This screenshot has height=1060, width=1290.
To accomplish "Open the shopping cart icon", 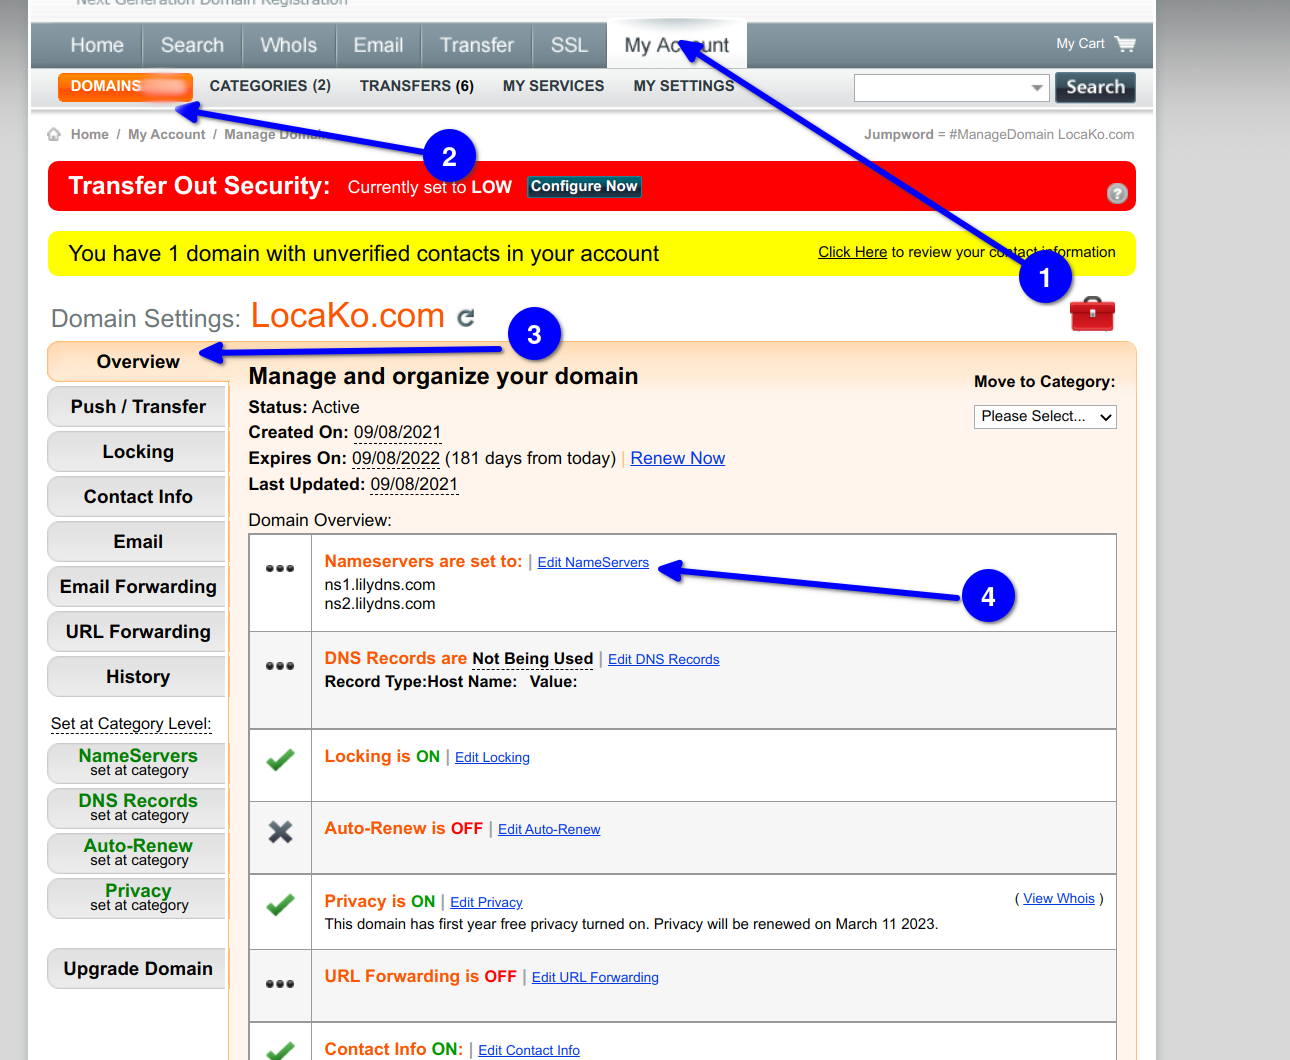I will coord(1125,44).
